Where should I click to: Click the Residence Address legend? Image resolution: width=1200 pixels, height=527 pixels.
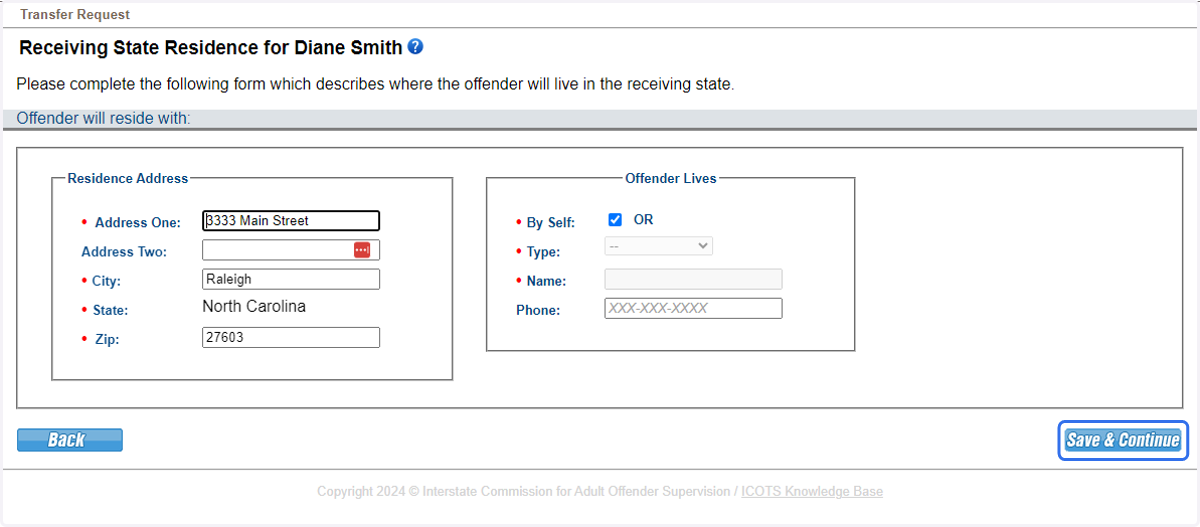pos(128,178)
